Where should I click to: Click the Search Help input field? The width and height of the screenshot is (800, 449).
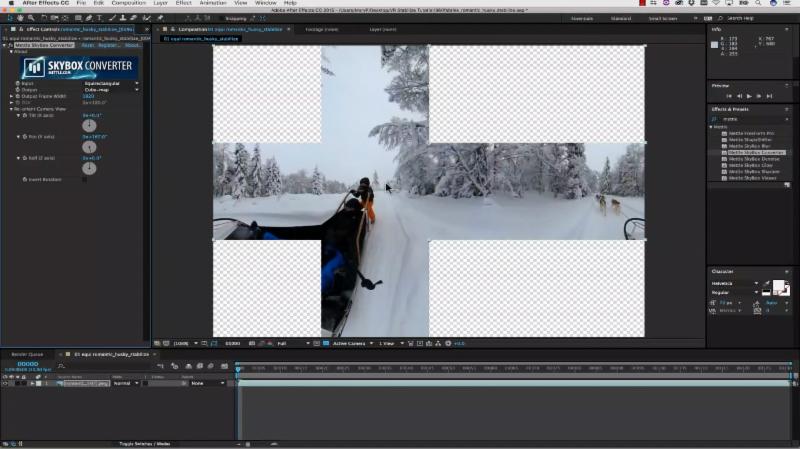tap(755, 18)
